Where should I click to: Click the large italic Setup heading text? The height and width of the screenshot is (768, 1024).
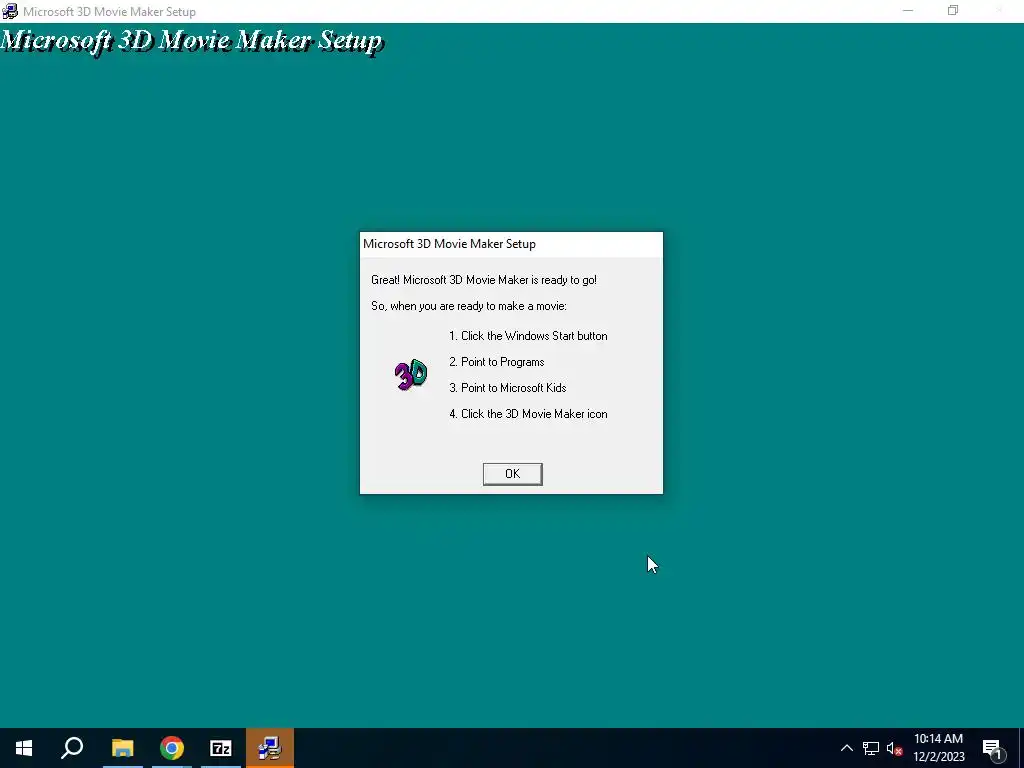click(191, 41)
